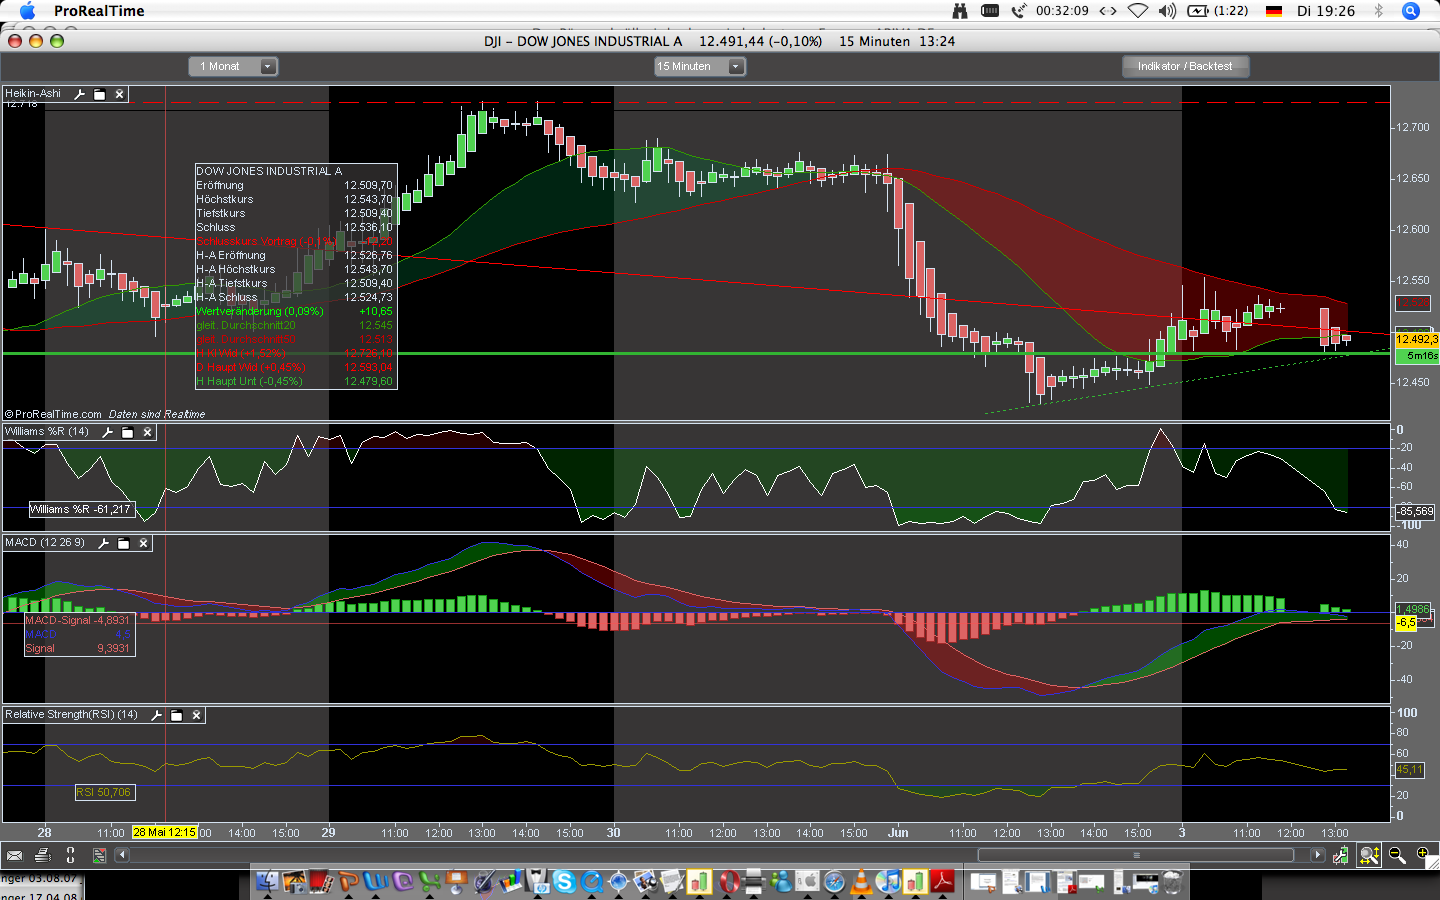The height and width of the screenshot is (900, 1440).
Task: Click the left scroll arrow of timeline
Action: coord(122,855)
